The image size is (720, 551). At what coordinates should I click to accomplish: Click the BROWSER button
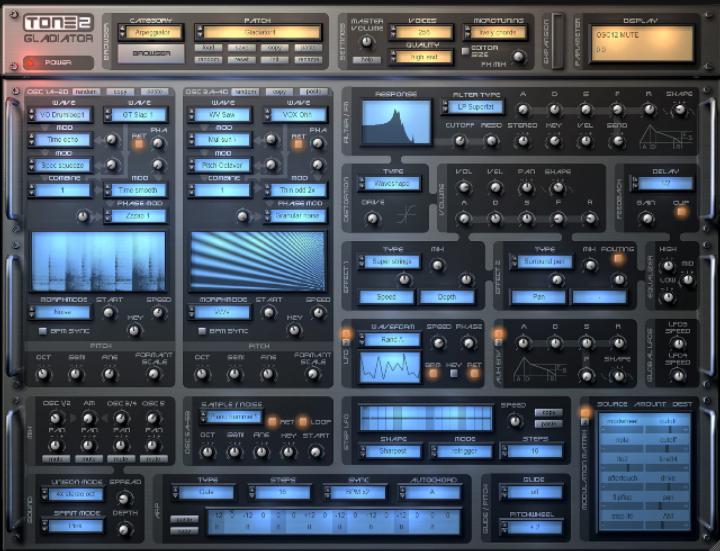coord(151,54)
